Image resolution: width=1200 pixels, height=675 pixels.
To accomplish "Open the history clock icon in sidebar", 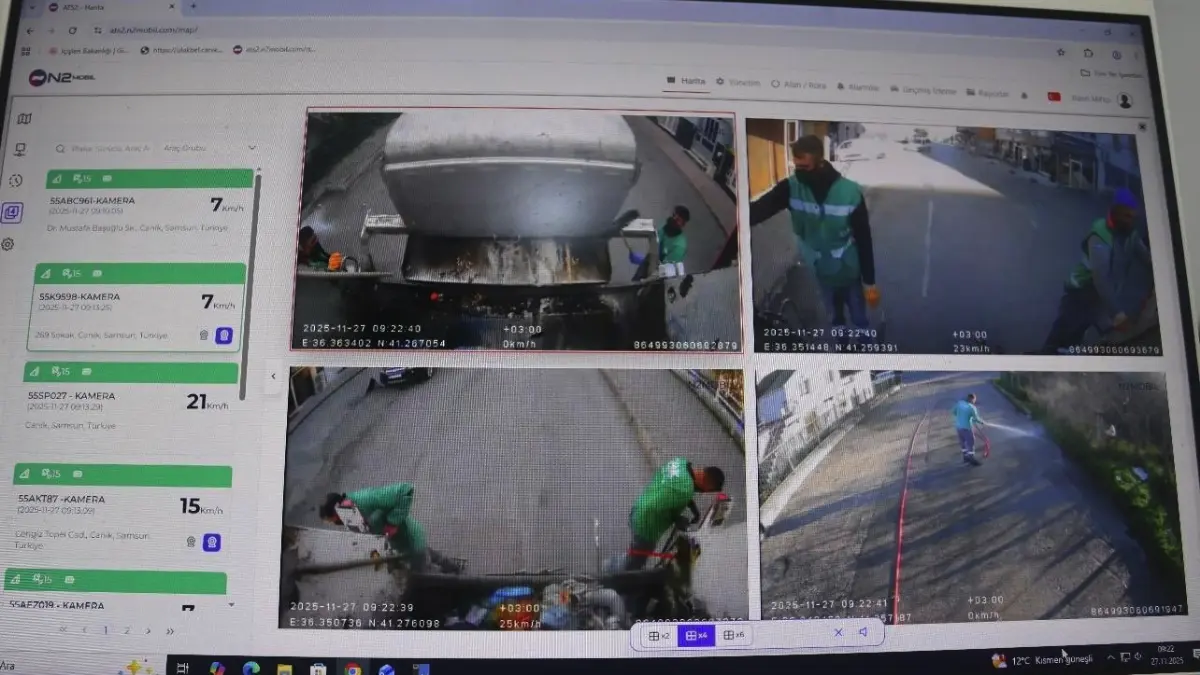I will click(16, 181).
